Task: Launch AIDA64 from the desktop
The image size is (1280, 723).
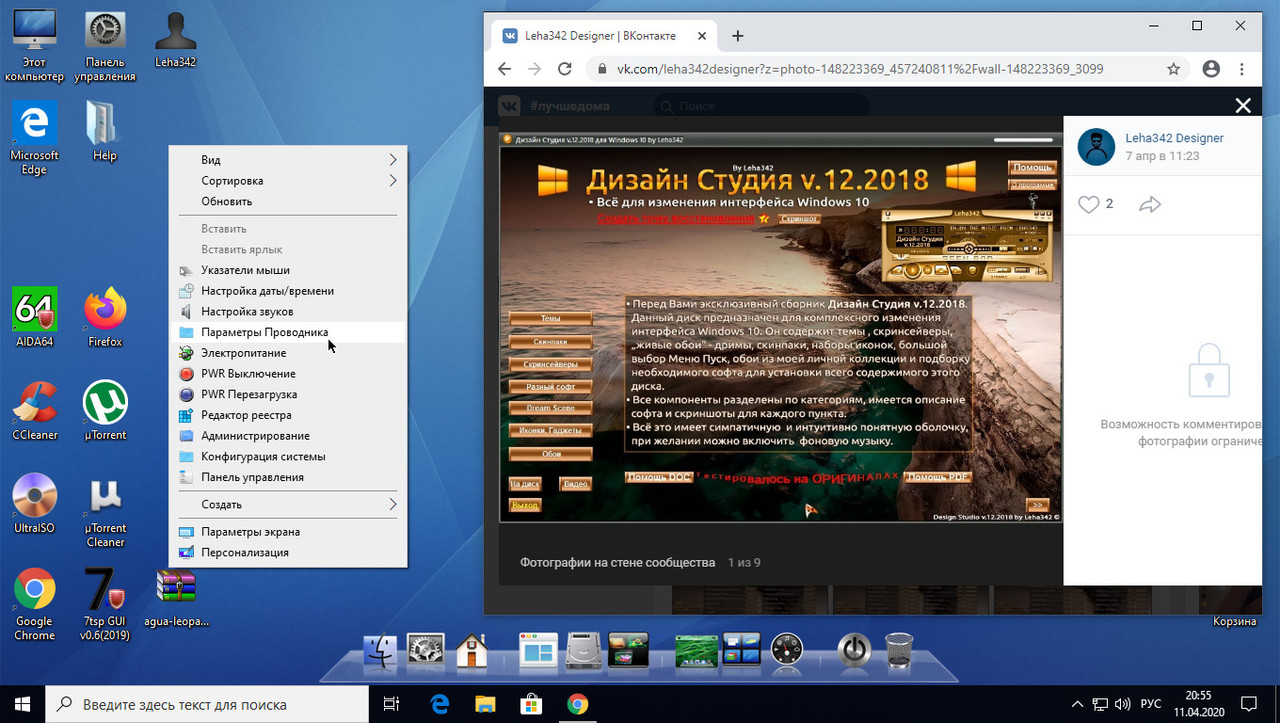Action: point(33,310)
